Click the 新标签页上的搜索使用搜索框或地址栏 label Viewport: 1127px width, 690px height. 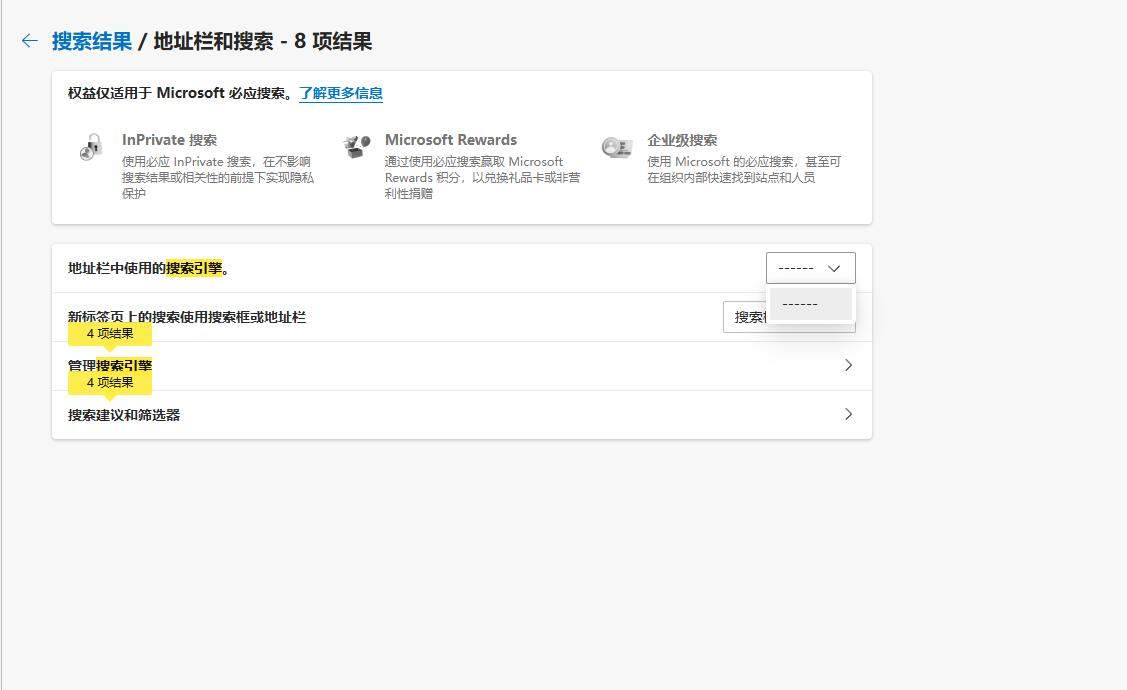pos(187,317)
